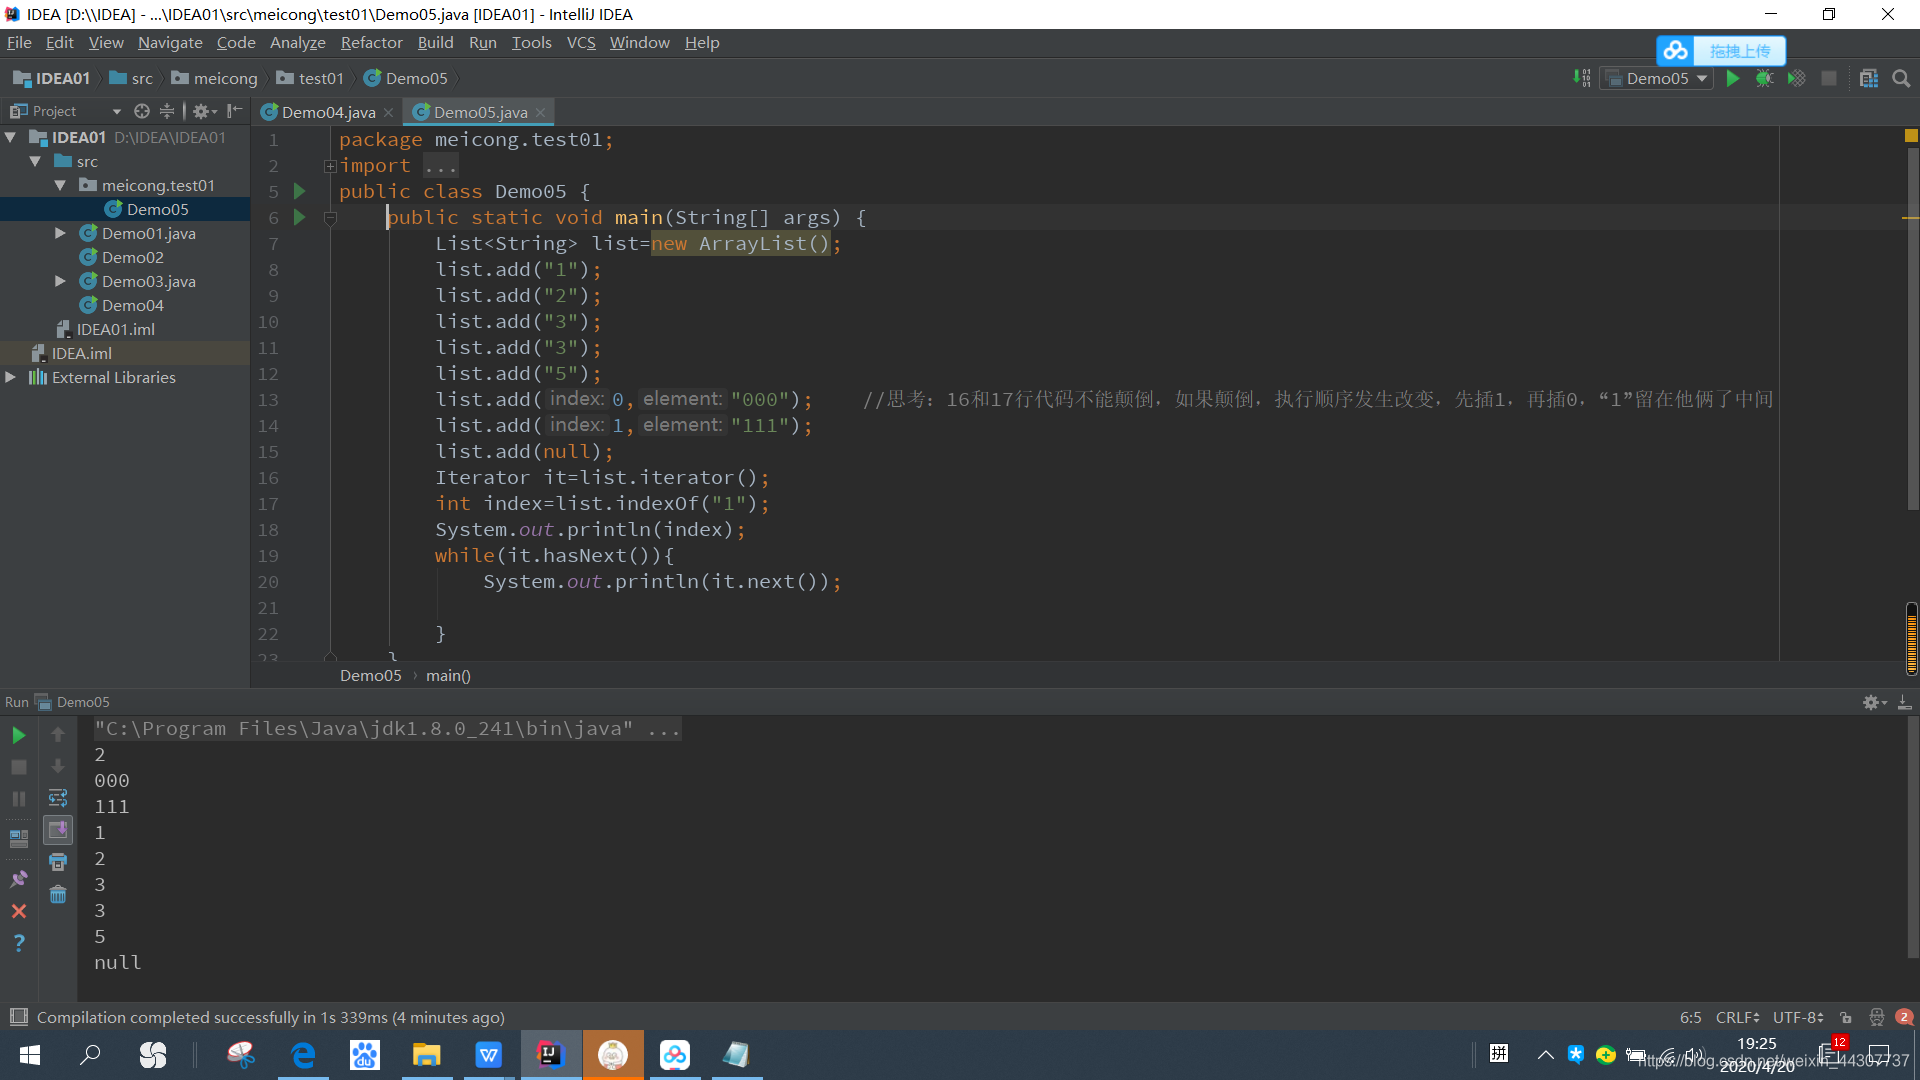Click Stop in the Run panel
The width and height of the screenshot is (1920, 1080).
(18, 767)
